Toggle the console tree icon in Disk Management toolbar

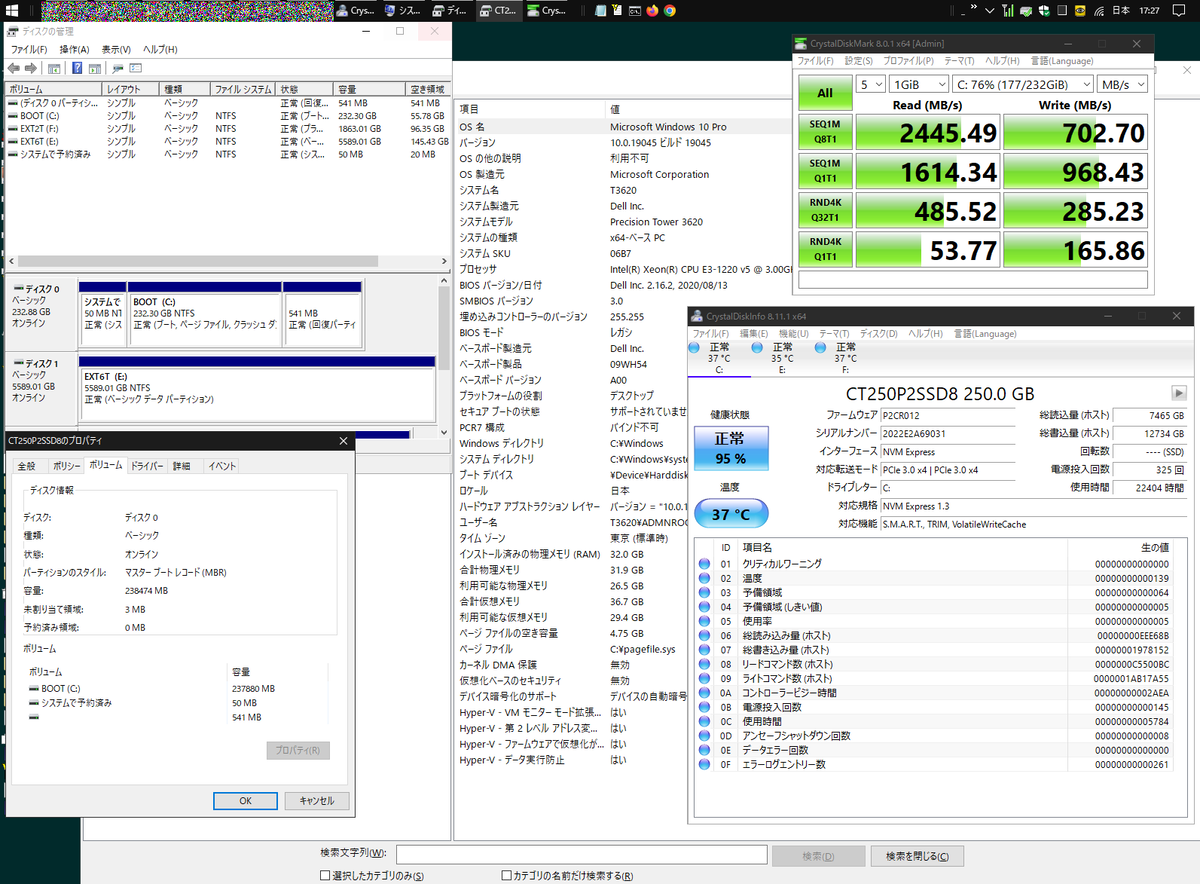click(x=54, y=68)
